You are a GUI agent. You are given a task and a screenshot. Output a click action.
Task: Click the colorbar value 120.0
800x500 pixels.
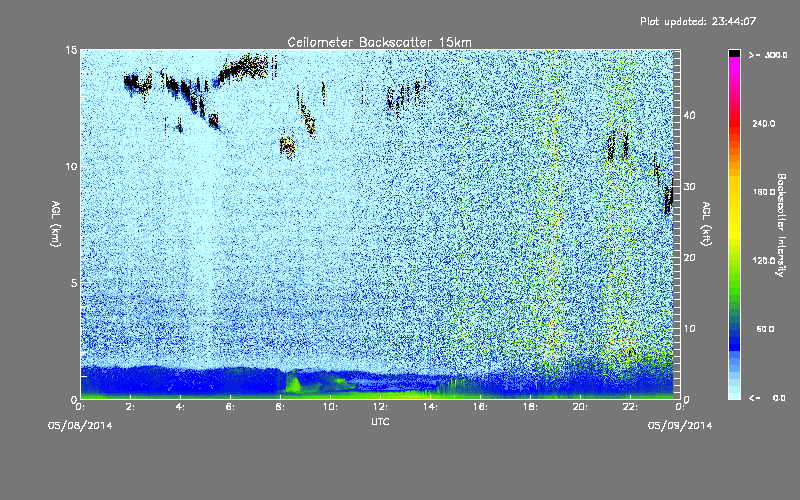[x=764, y=261]
